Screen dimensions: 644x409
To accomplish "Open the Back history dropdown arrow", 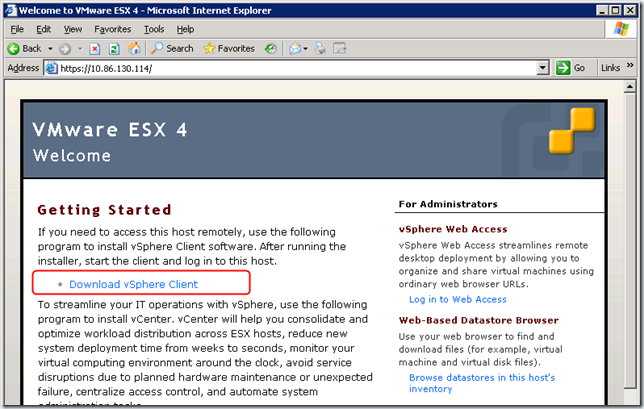I will [50, 49].
